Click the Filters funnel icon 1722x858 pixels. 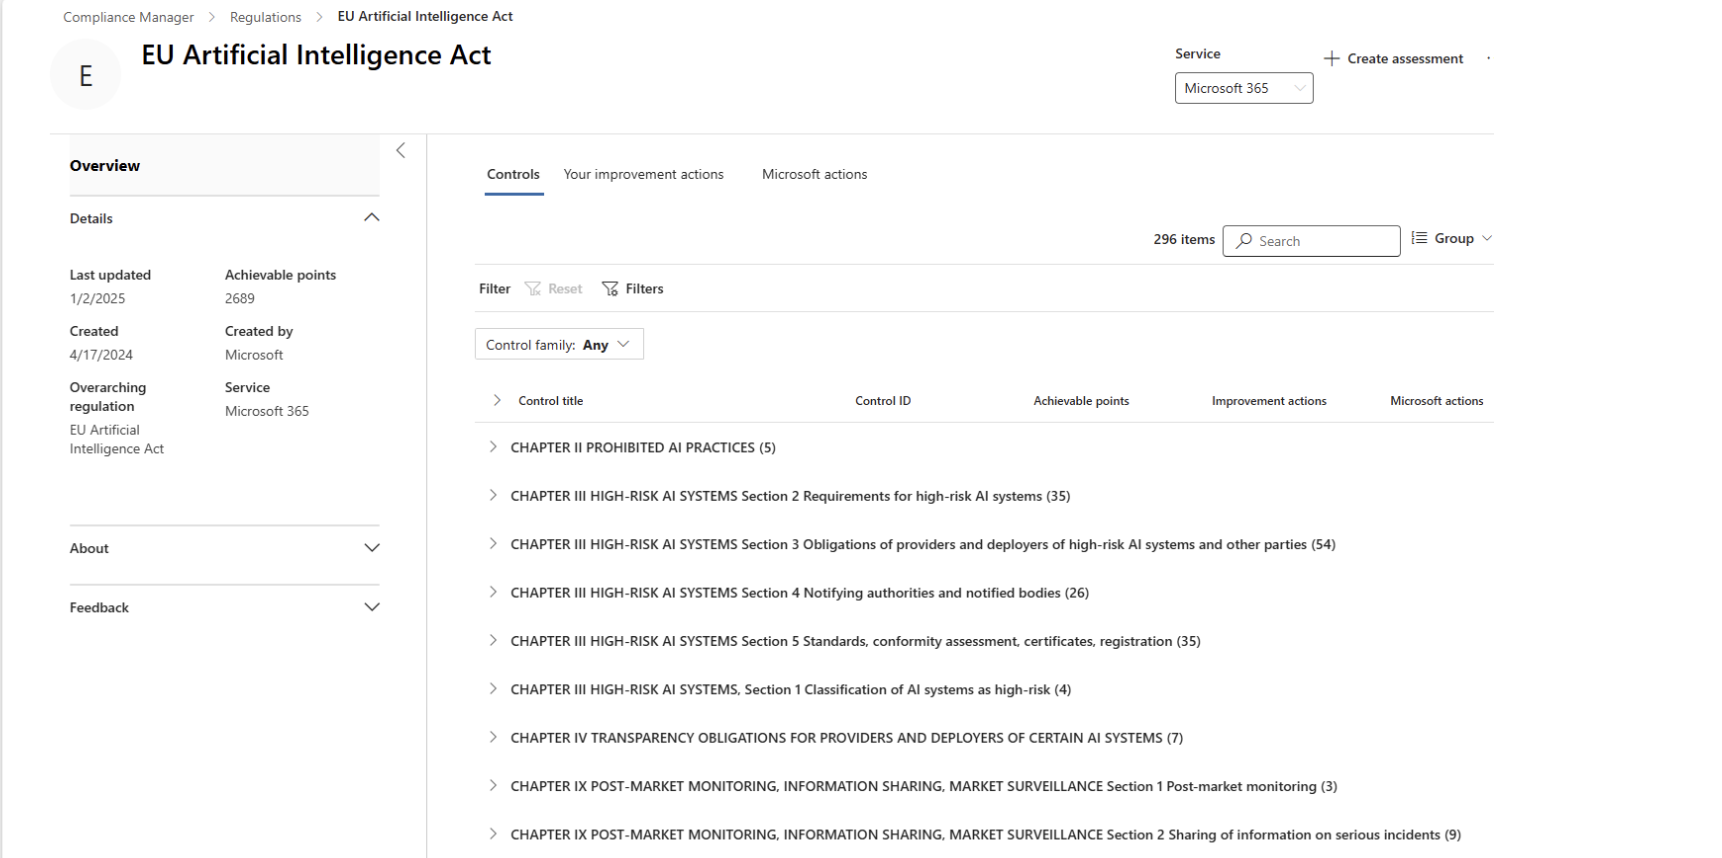point(610,289)
